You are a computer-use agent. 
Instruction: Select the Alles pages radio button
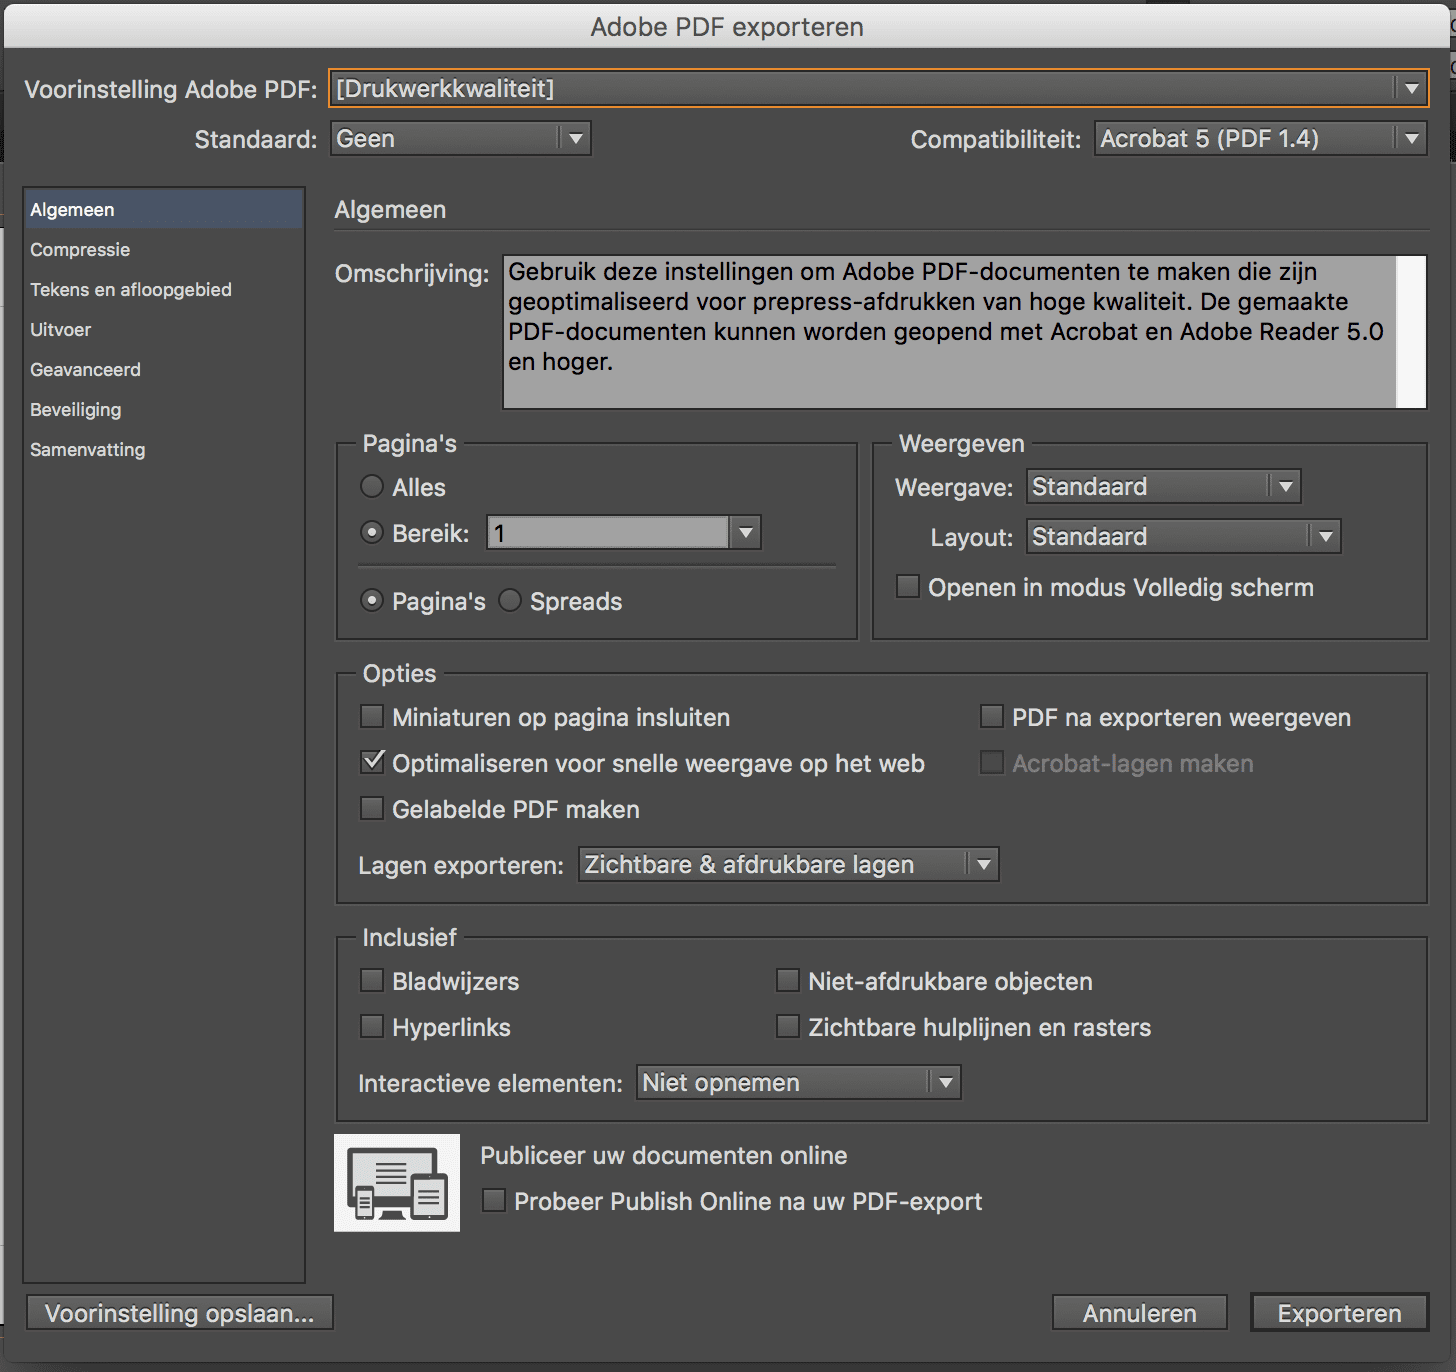point(372,487)
